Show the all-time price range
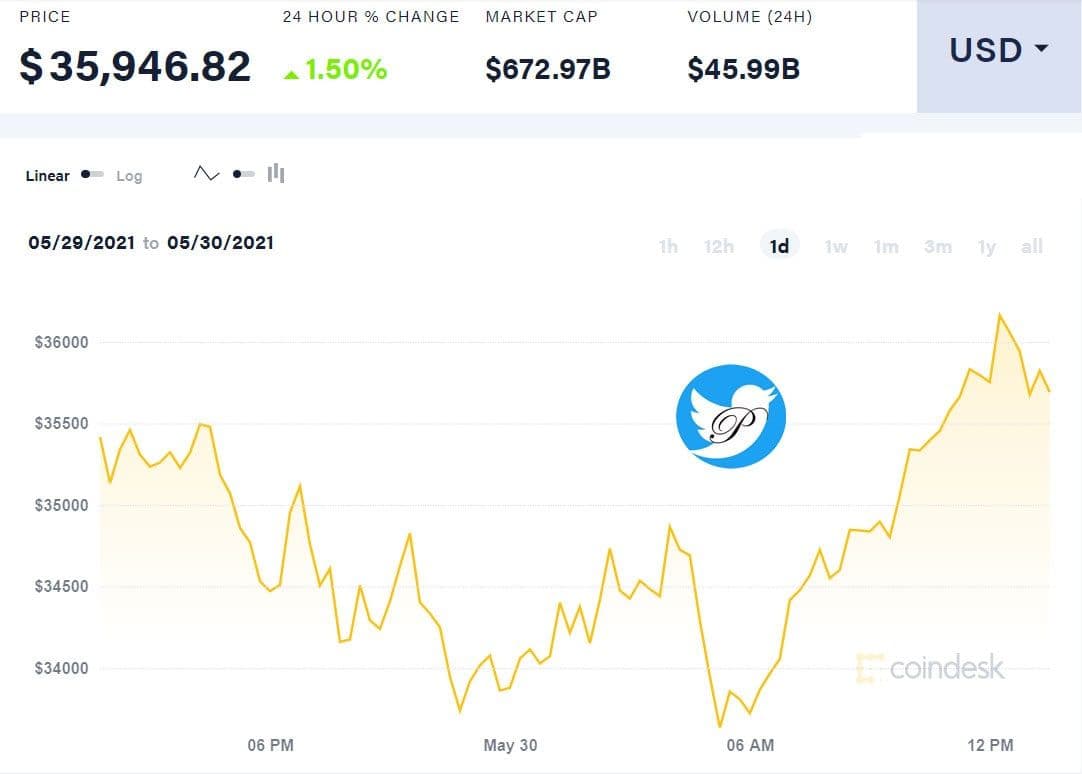Screen dimensions: 1082x774 (1032, 246)
